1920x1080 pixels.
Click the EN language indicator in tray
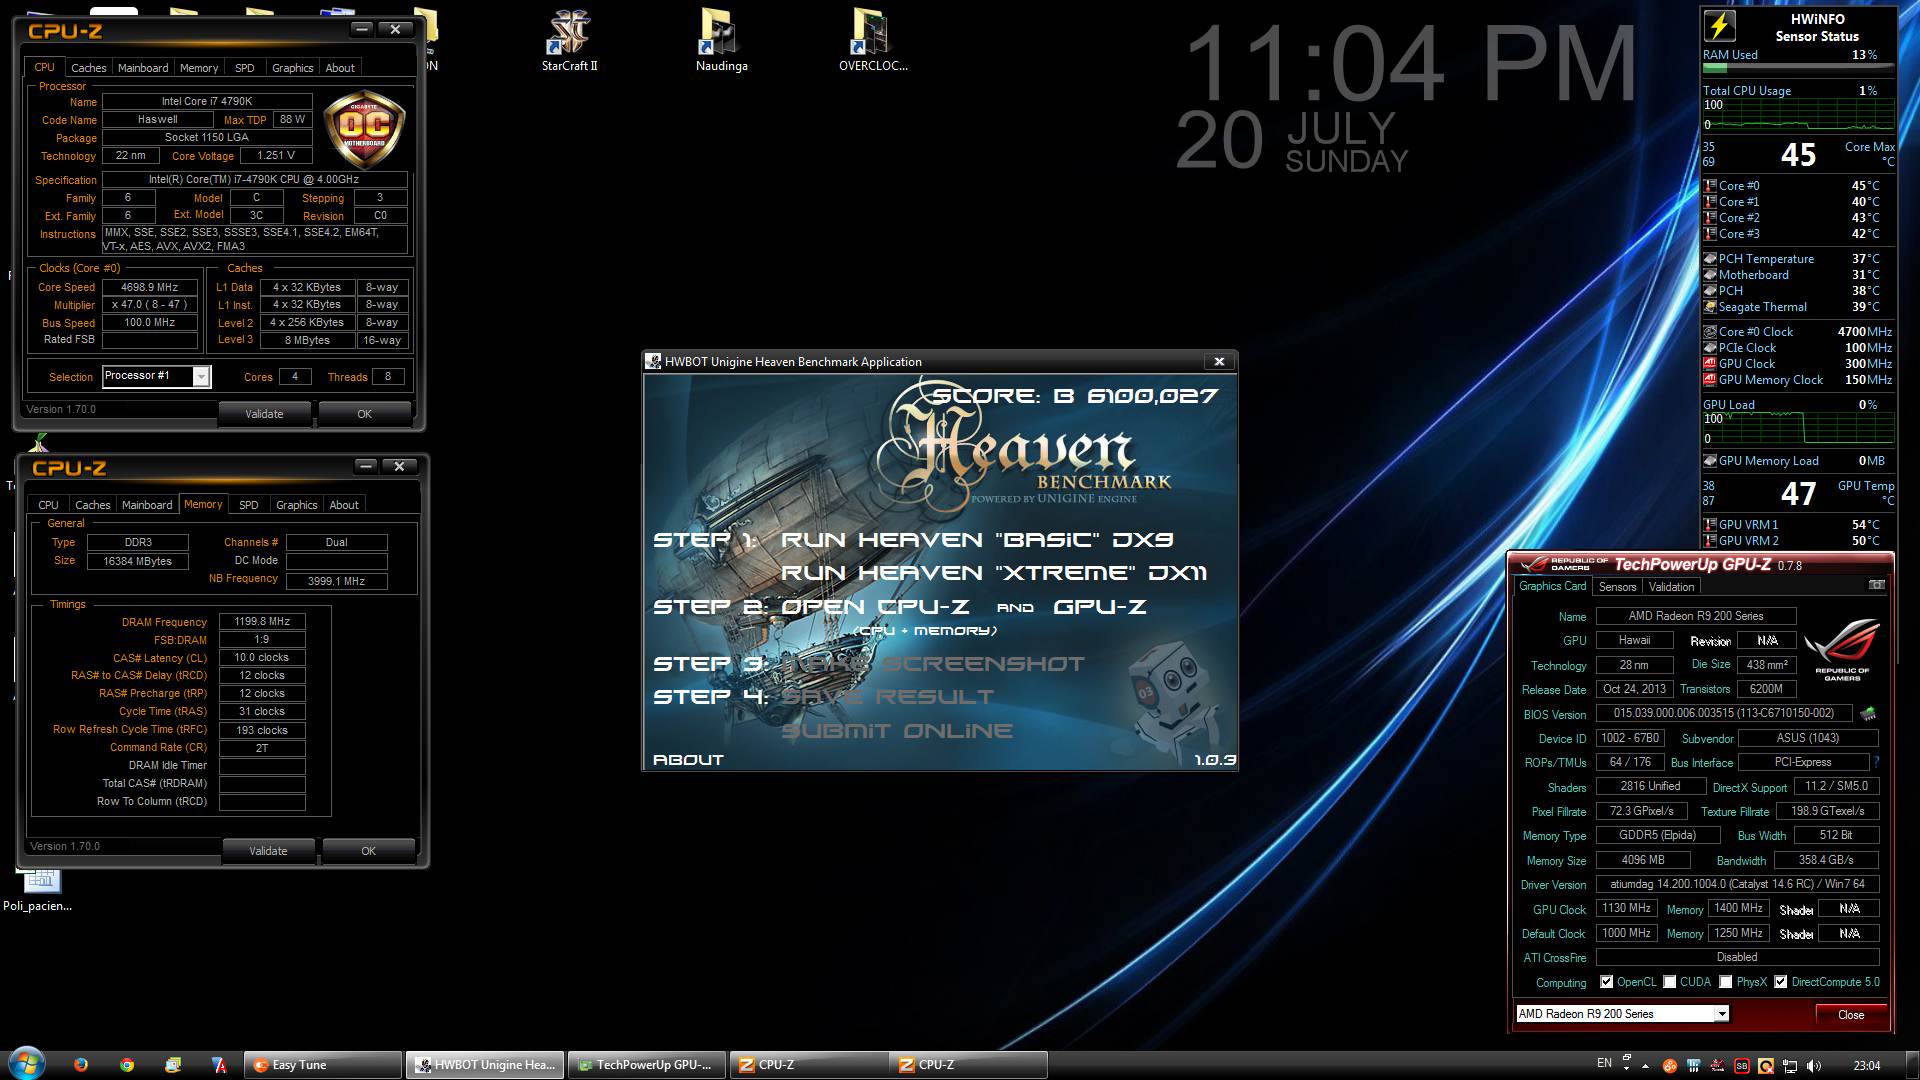tap(1604, 1064)
